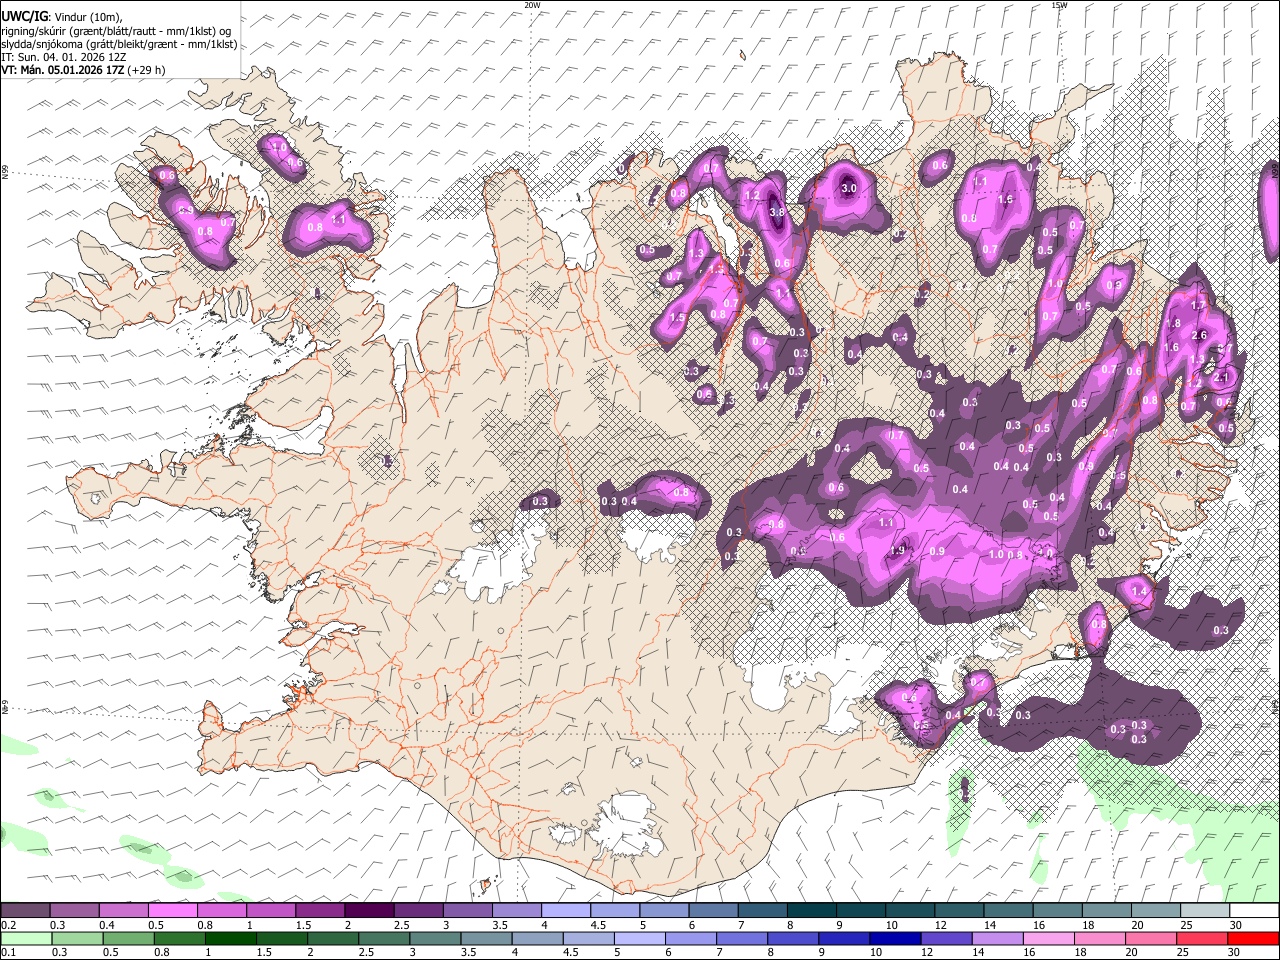Click the 'IT: Sun. 04. 01. 2026 12Z' line
Viewport: 1280px width, 960px height.
click(x=64, y=57)
